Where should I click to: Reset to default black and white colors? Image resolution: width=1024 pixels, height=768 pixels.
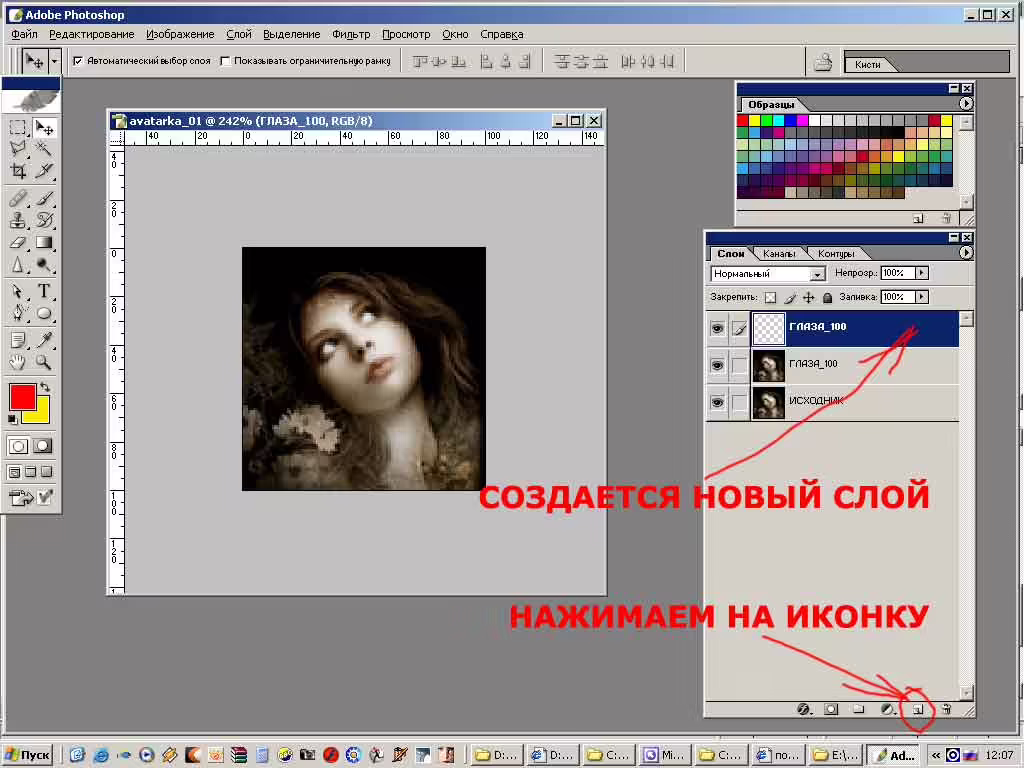(x=12, y=419)
